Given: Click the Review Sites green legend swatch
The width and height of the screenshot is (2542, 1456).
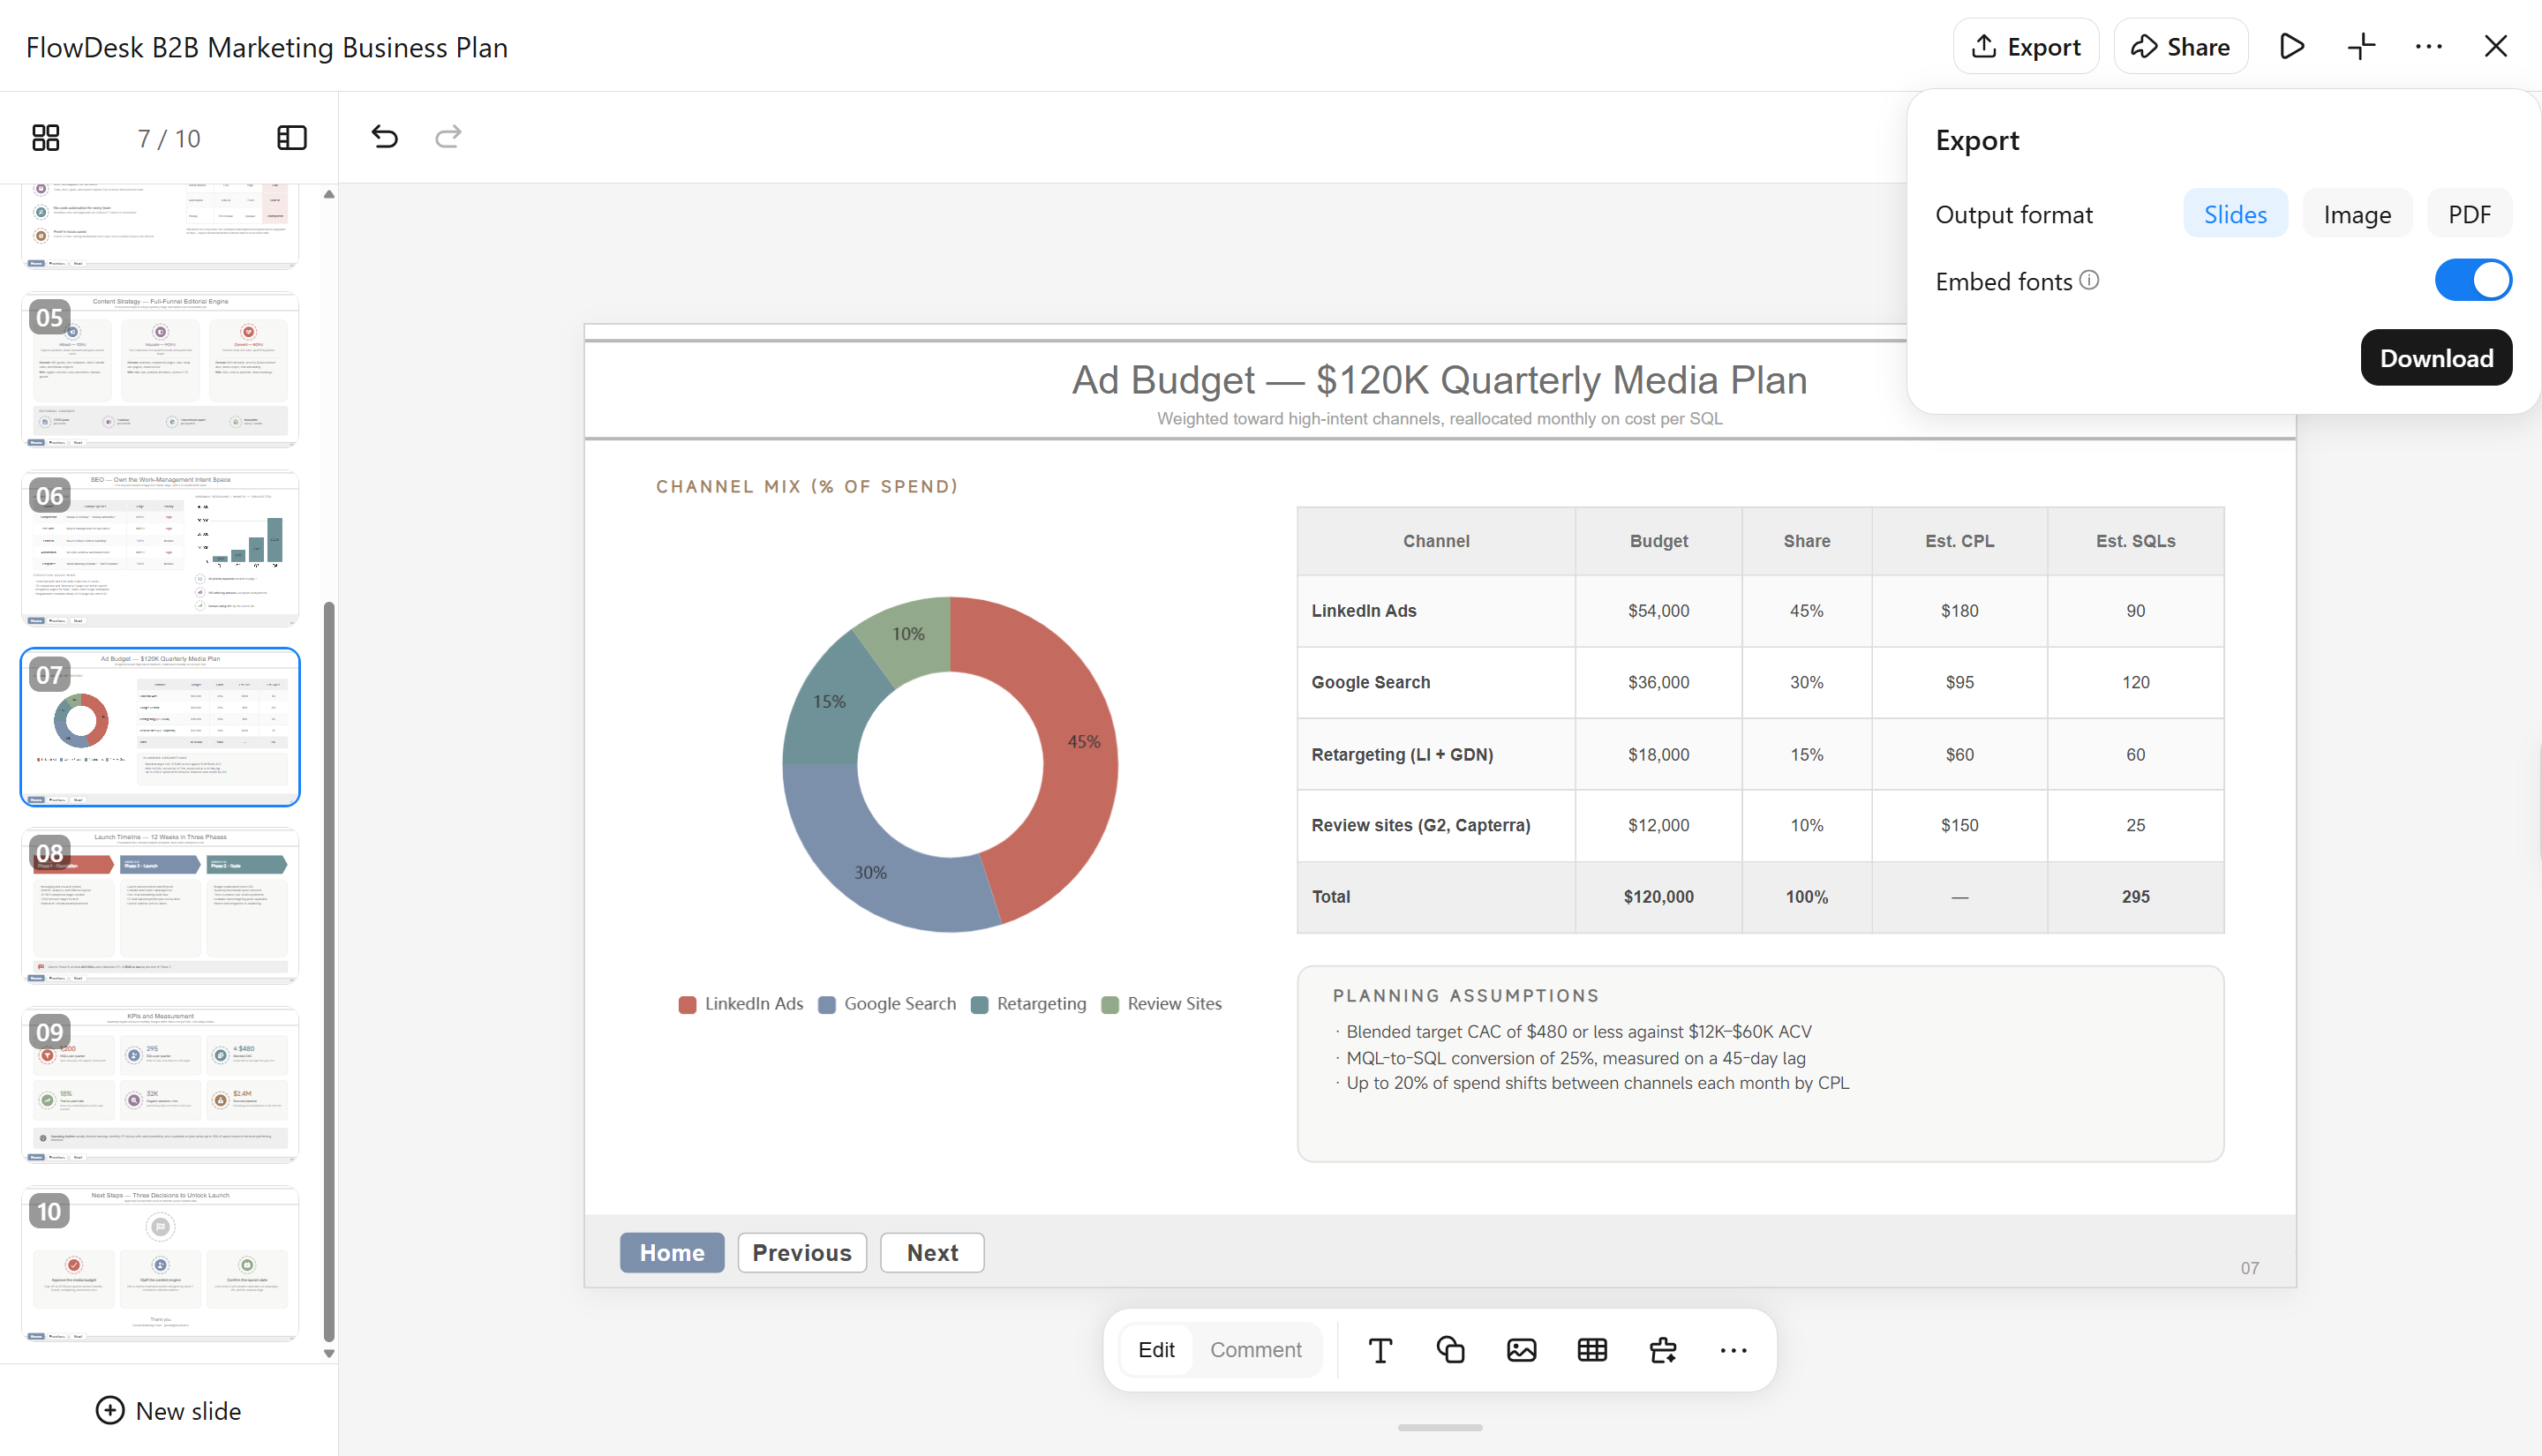Looking at the screenshot, I should (x=1110, y=1005).
